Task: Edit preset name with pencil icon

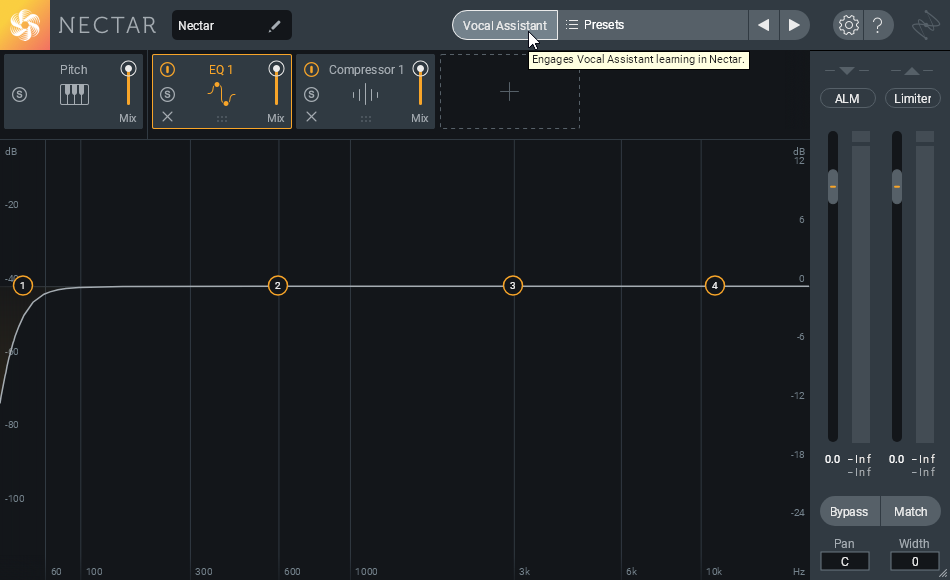Action: pyautogui.click(x=274, y=25)
